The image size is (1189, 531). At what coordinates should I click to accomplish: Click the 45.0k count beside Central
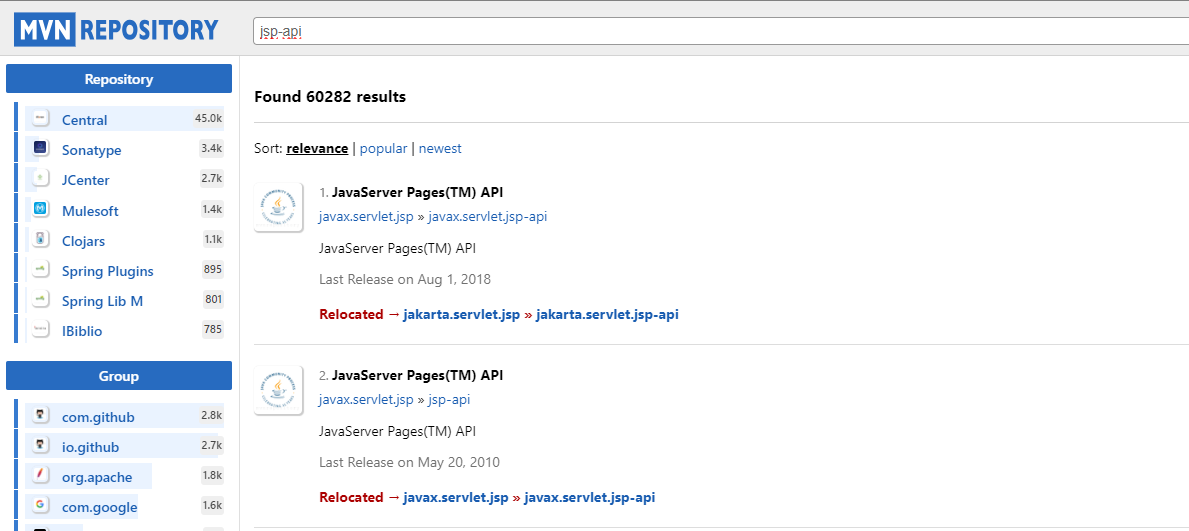point(208,118)
